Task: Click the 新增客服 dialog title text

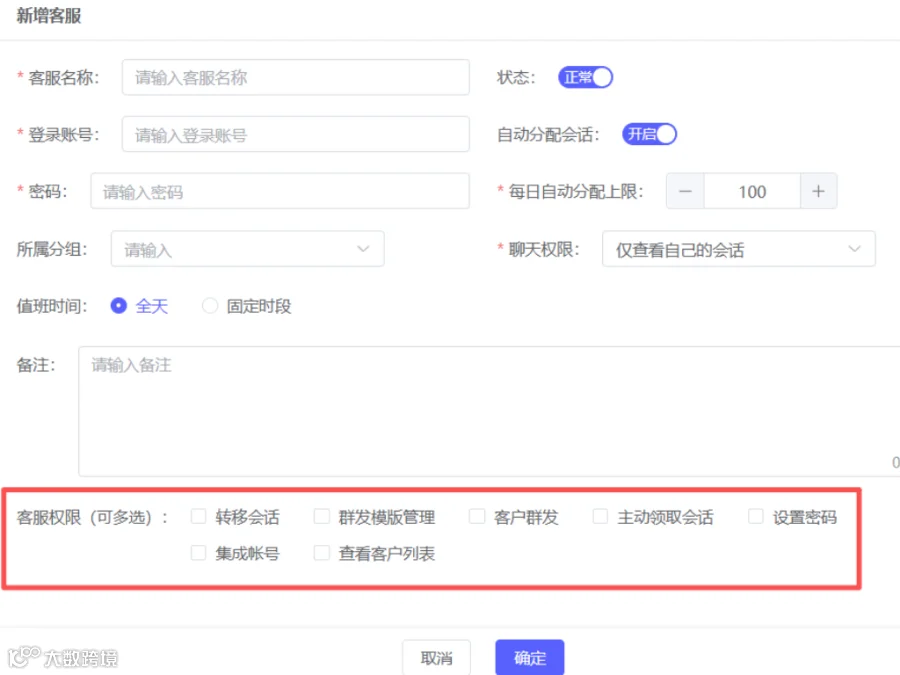Action: coord(49,16)
